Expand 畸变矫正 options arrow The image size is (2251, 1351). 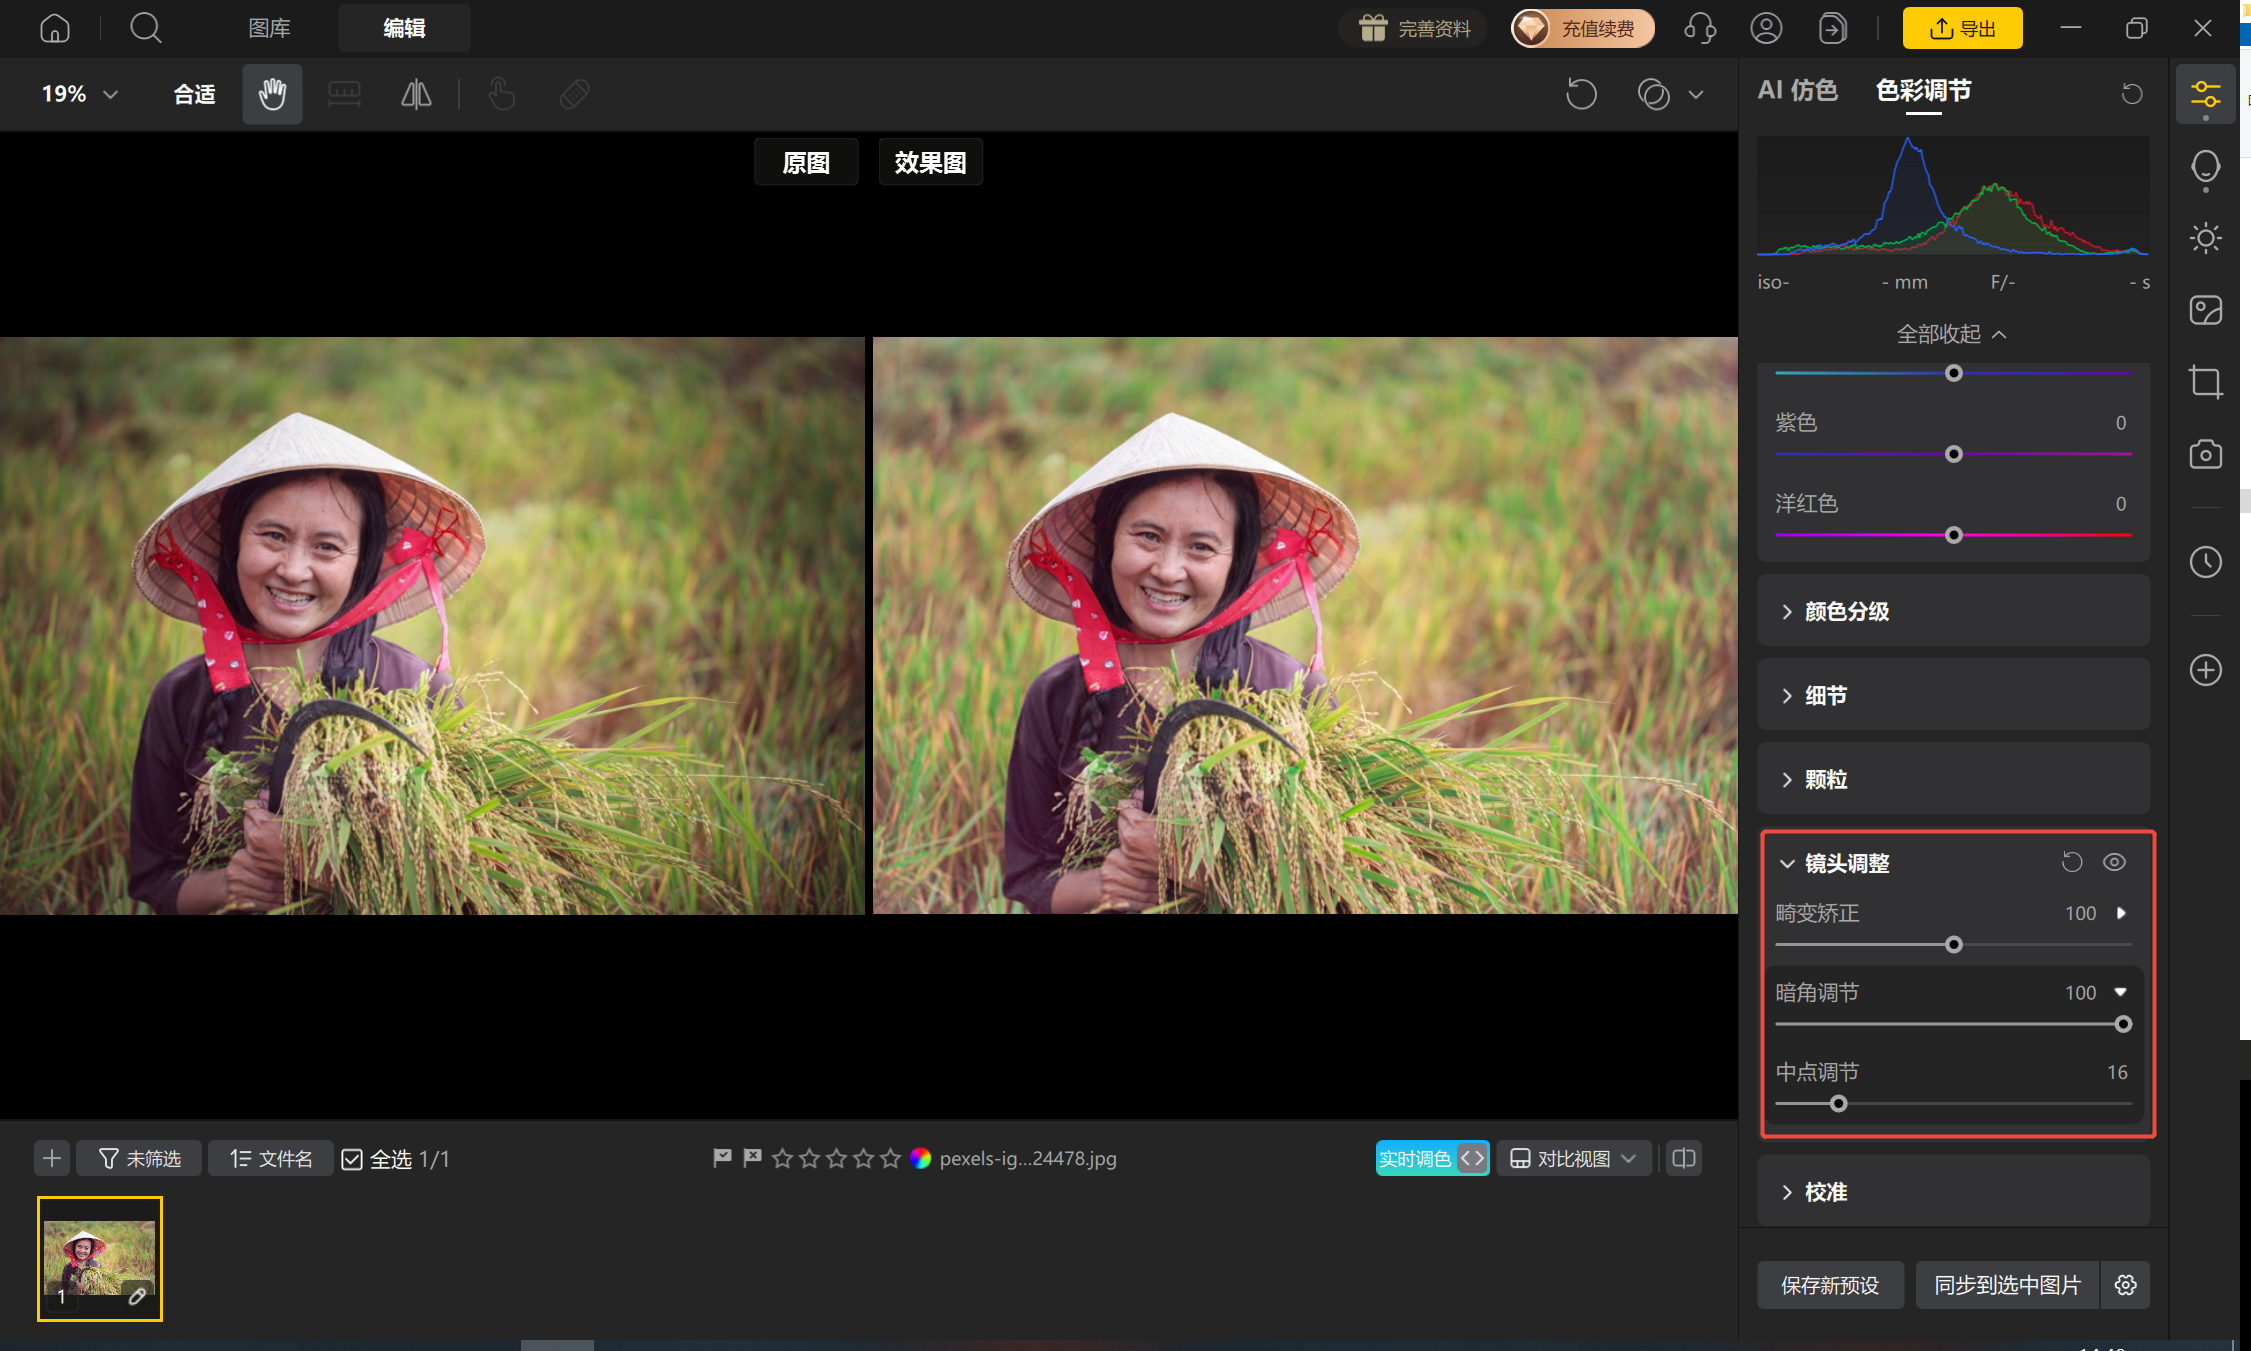point(2121,913)
